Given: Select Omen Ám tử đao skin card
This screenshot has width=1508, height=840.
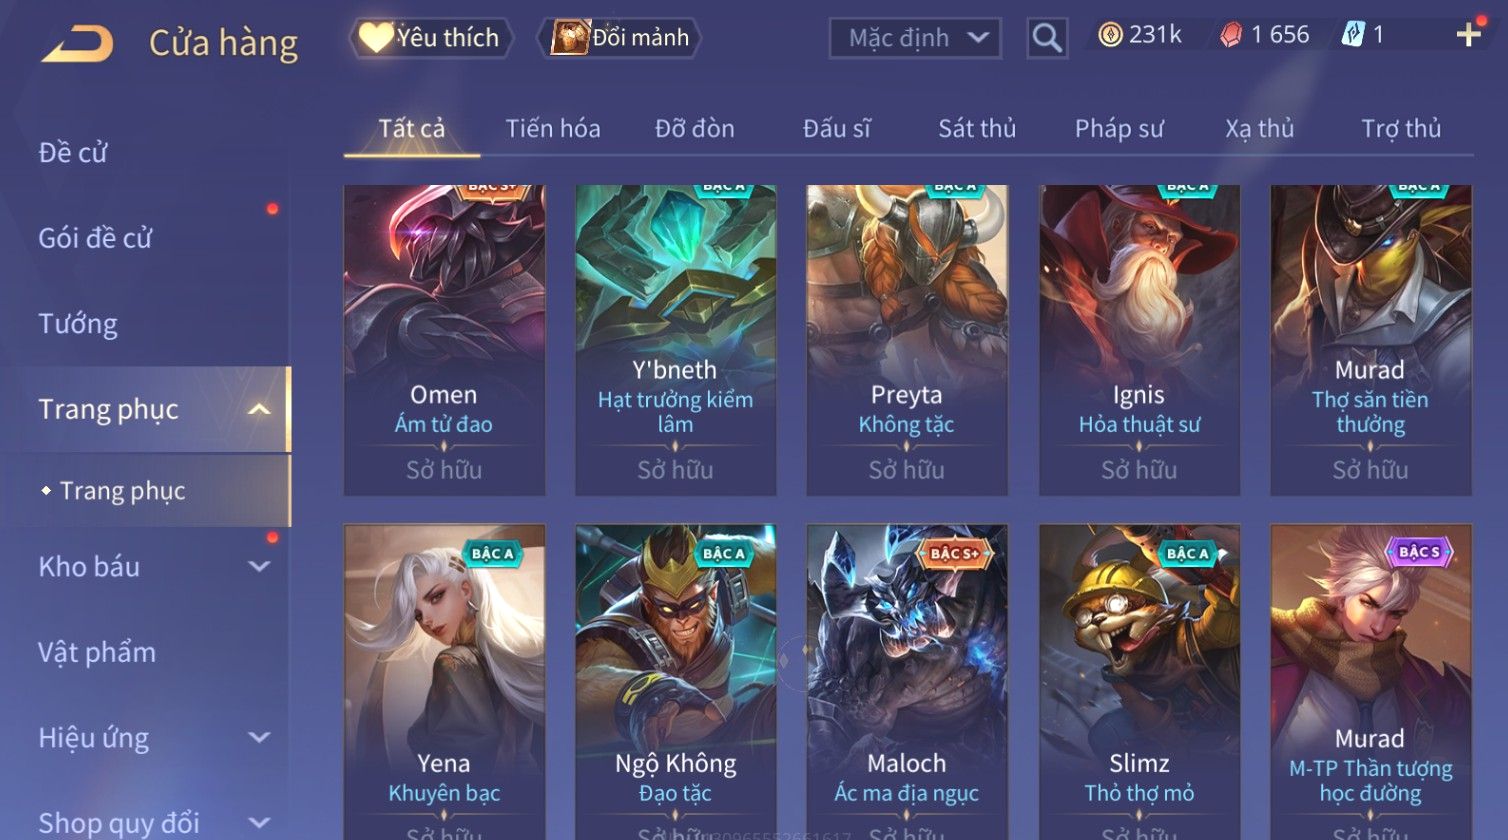Looking at the screenshot, I should [444, 340].
